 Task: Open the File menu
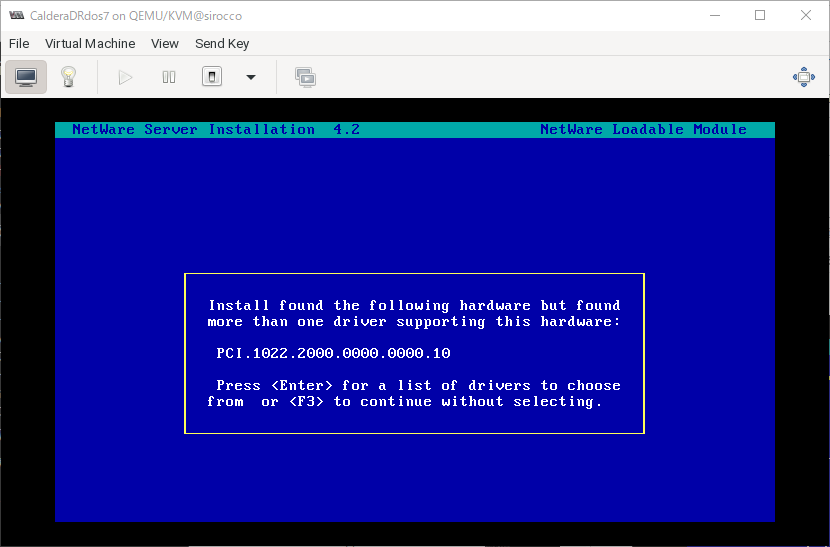click(x=19, y=43)
